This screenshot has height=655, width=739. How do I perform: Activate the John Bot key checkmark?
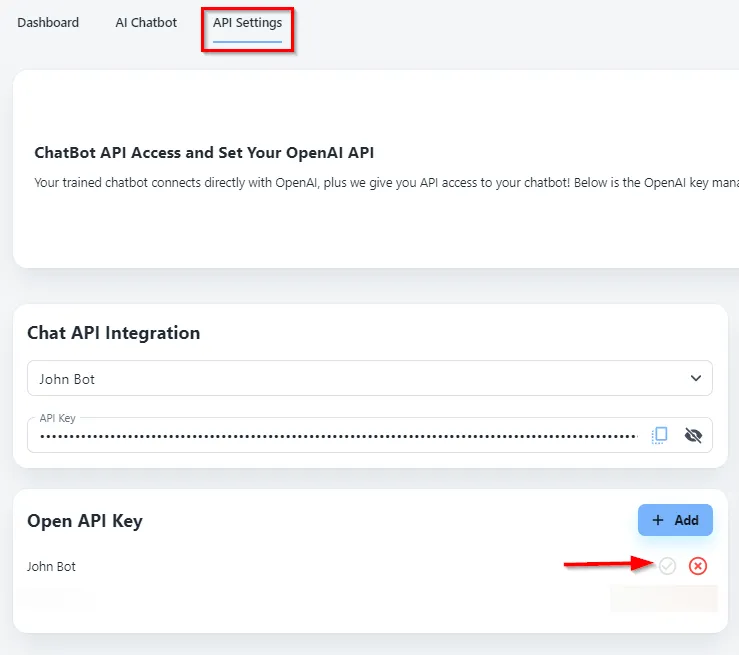(667, 566)
